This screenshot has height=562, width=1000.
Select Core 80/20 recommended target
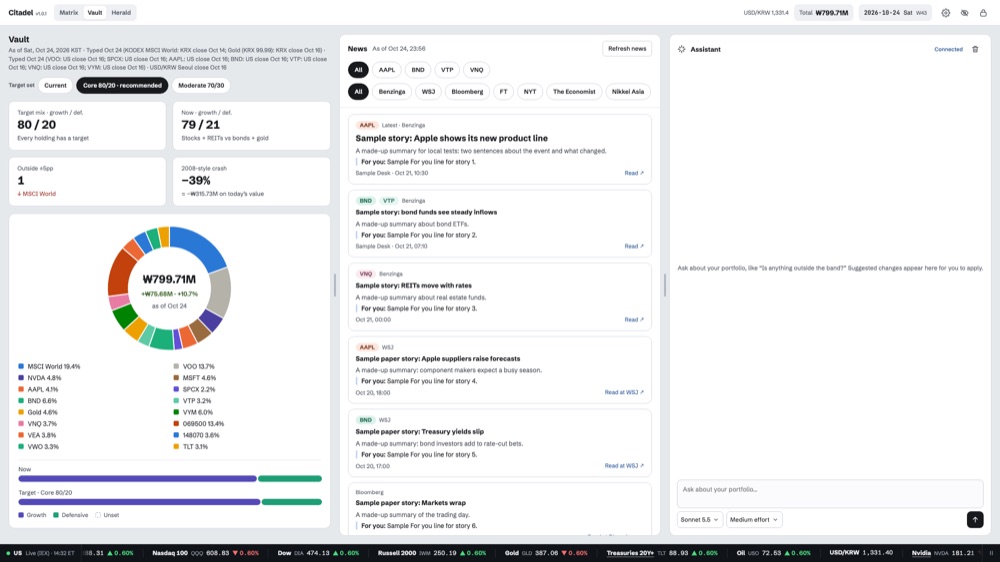122,85
